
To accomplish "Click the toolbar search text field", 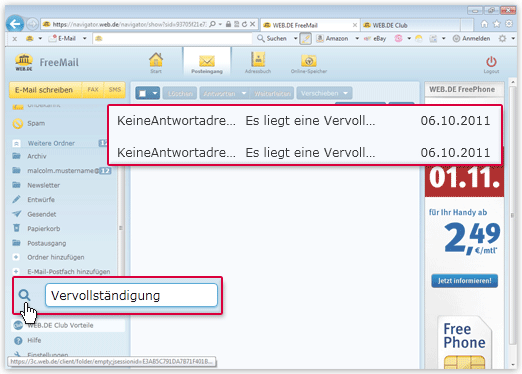I will (x=172, y=39).
